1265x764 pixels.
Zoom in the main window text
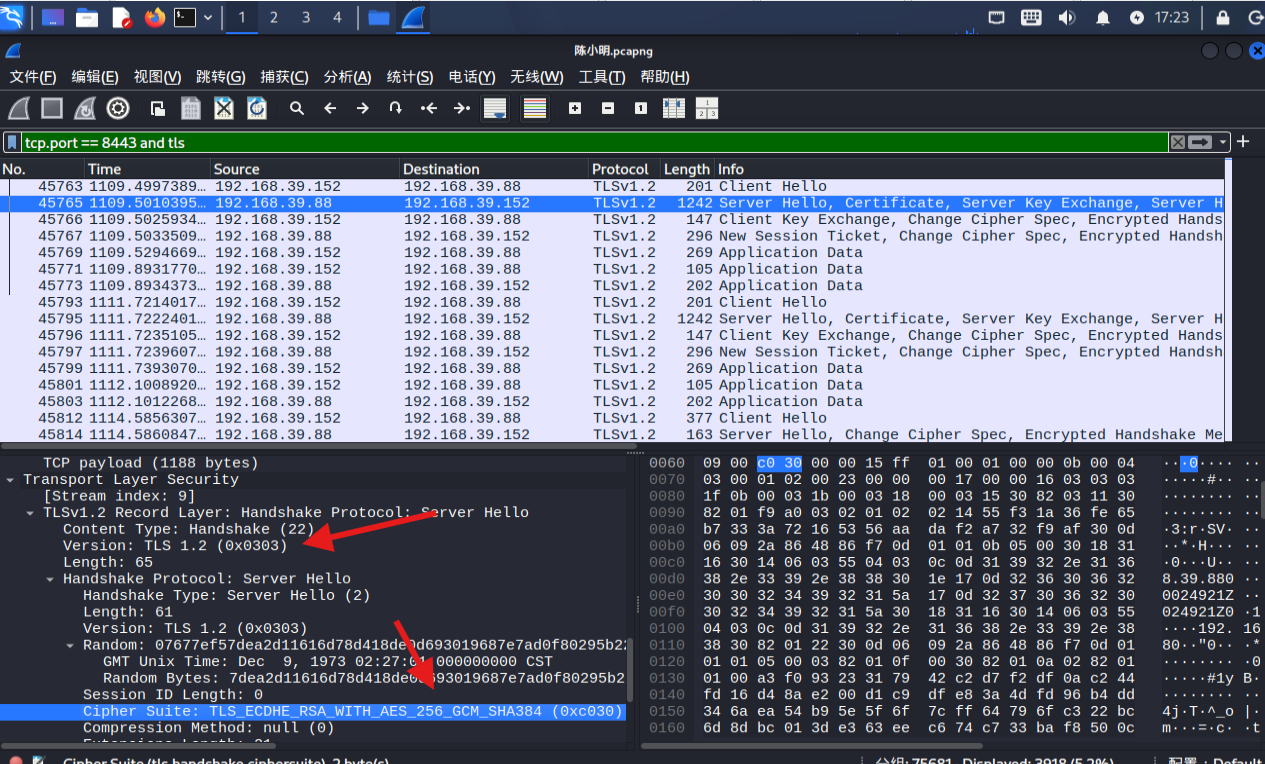click(575, 108)
